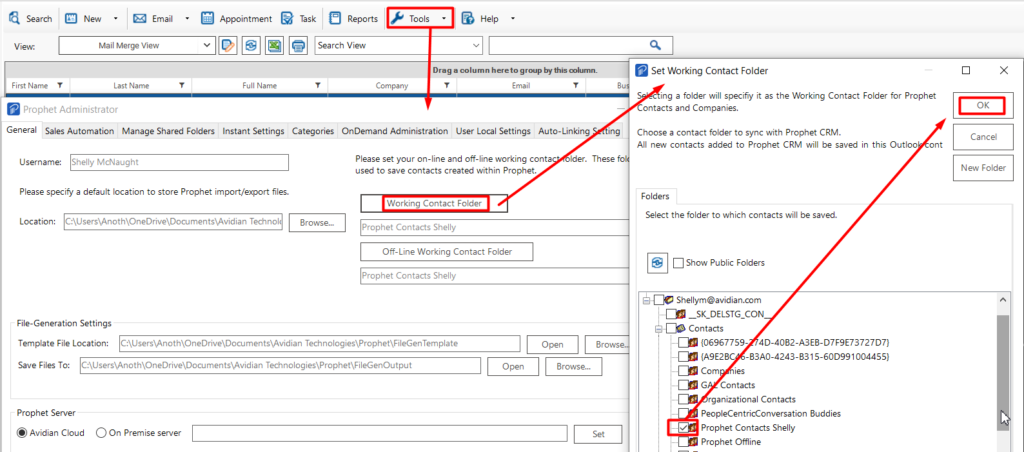Open the Email dropdown arrow

(x=187, y=18)
